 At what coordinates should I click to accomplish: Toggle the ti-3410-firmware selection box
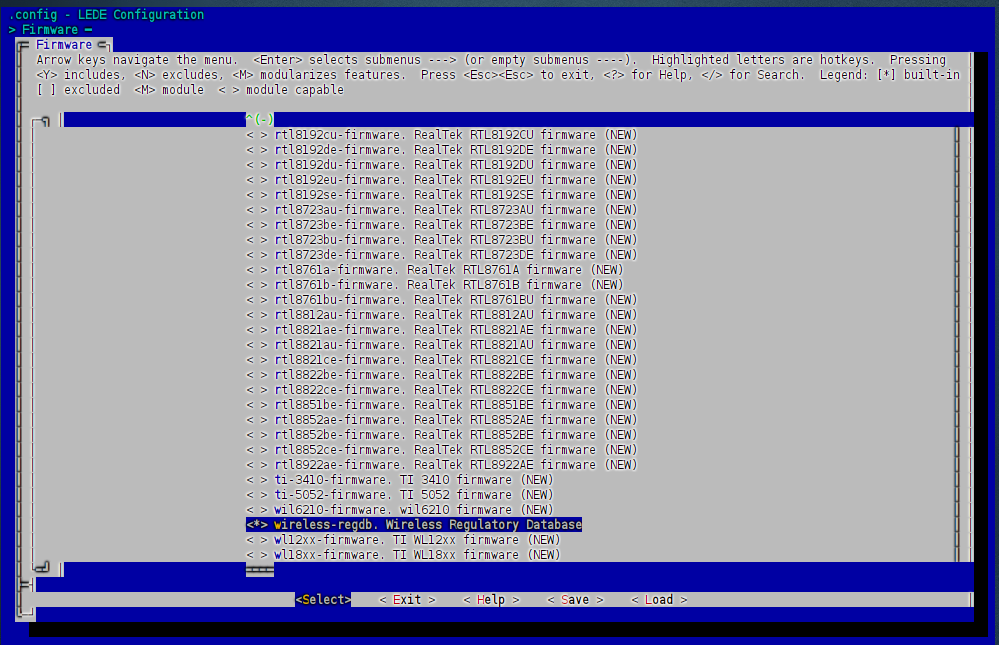pyautogui.click(x=257, y=480)
